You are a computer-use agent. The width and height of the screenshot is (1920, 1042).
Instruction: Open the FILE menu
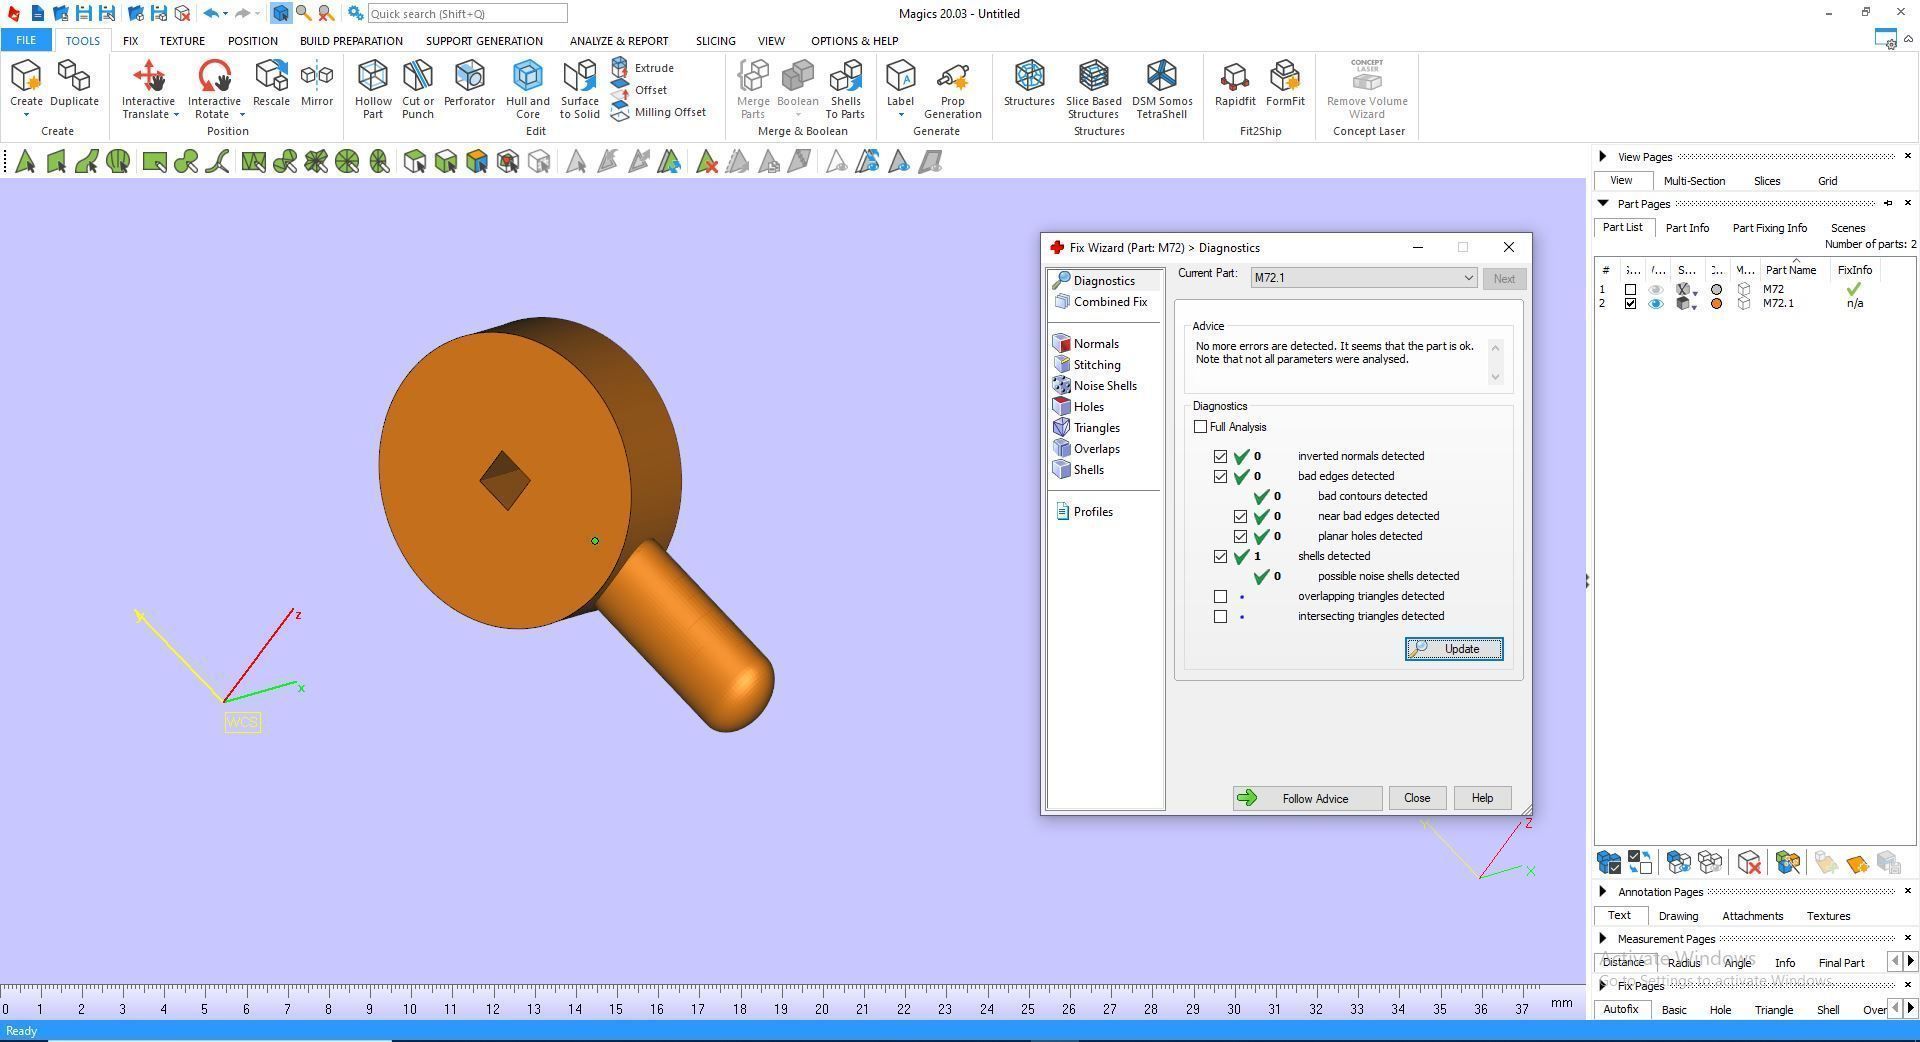click(26, 41)
